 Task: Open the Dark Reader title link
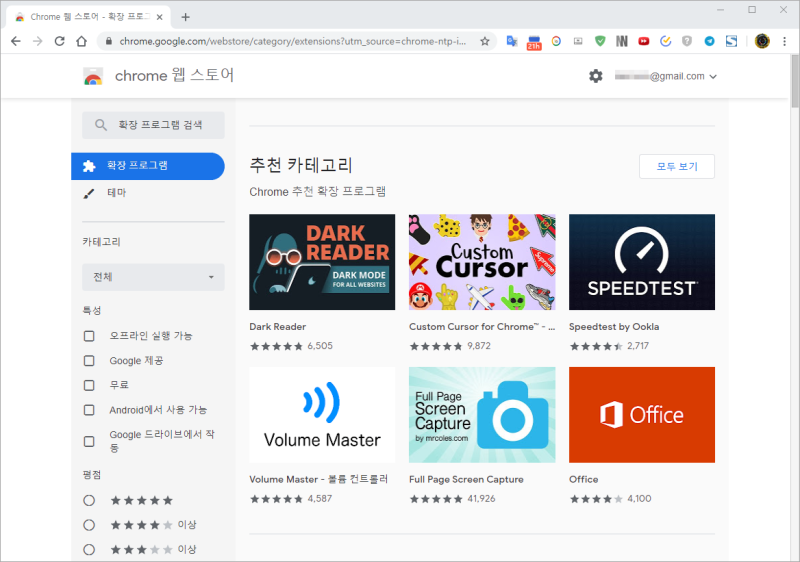point(278,327)
